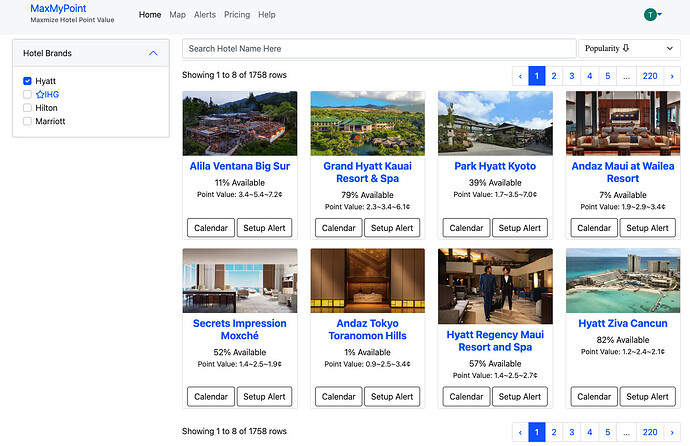This screenshot has height=446, width=690.
Task: Open the Popularity sort dropdown
Action: tap(629, 48)
